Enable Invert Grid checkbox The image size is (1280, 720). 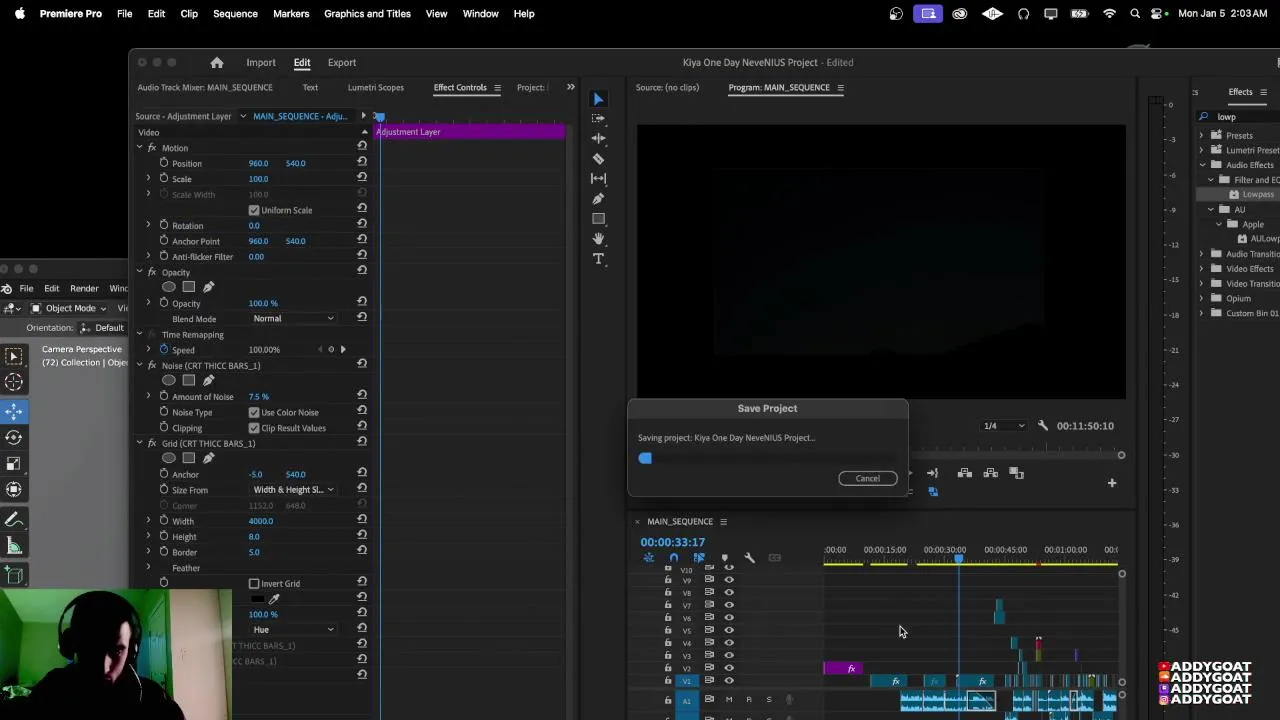click(254, 584)
